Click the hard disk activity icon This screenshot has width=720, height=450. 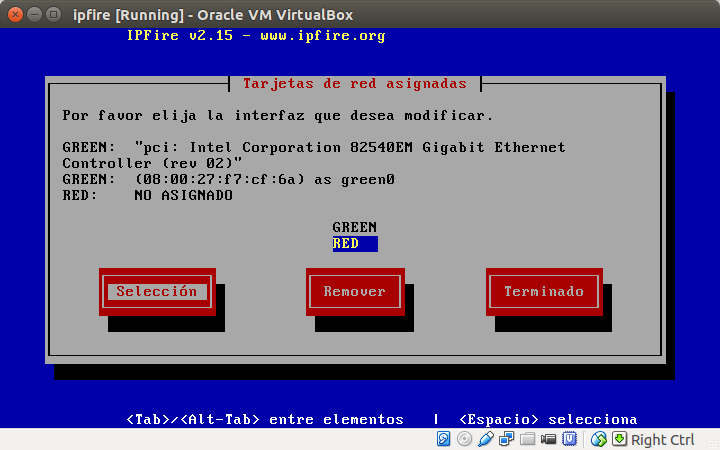coord(443,439)
